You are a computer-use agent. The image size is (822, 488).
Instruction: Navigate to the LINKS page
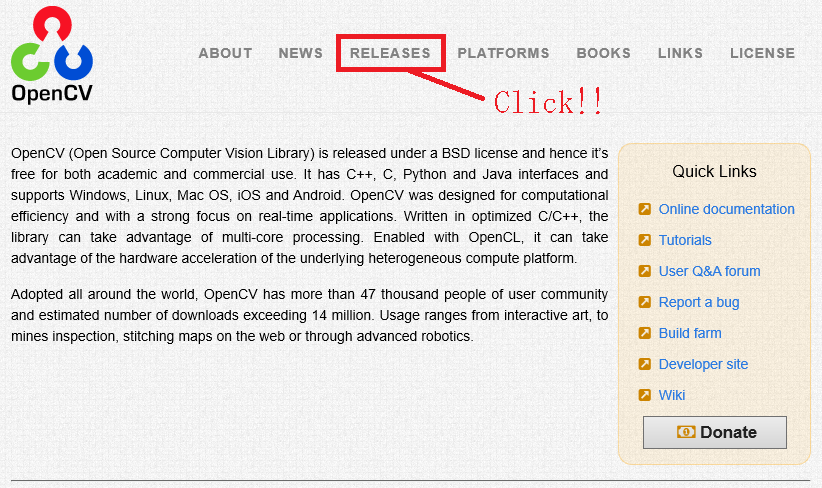(x=680, y=53)
